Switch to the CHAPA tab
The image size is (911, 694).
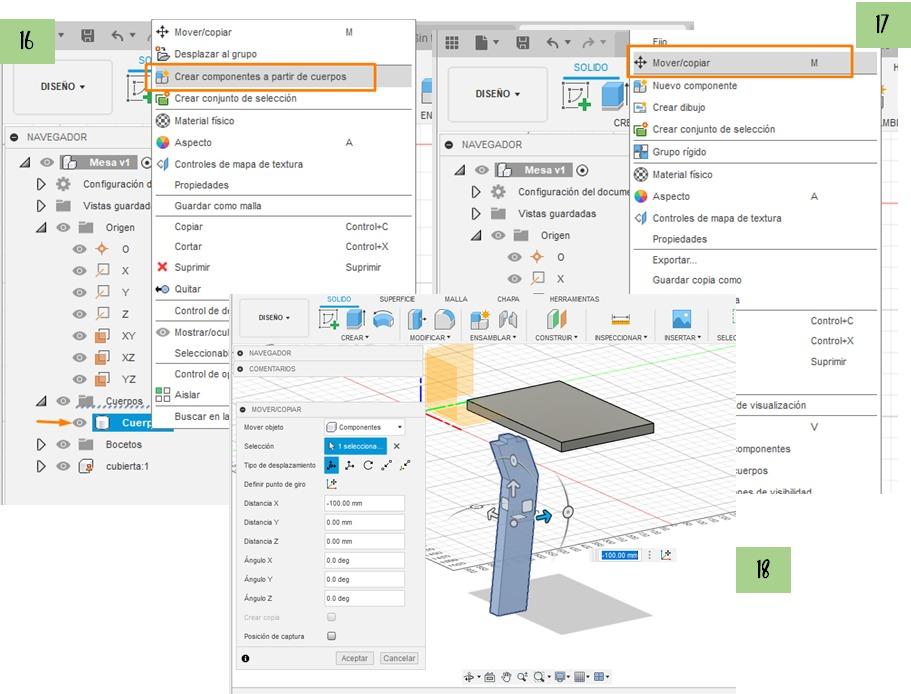pyautogui.click(x=508, y=299)
